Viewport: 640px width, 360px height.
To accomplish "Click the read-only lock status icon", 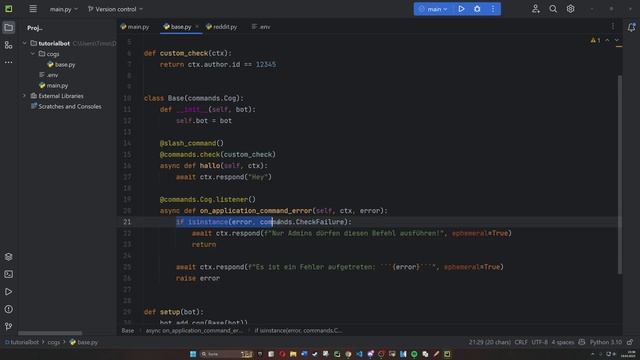I will pos(631,342).
